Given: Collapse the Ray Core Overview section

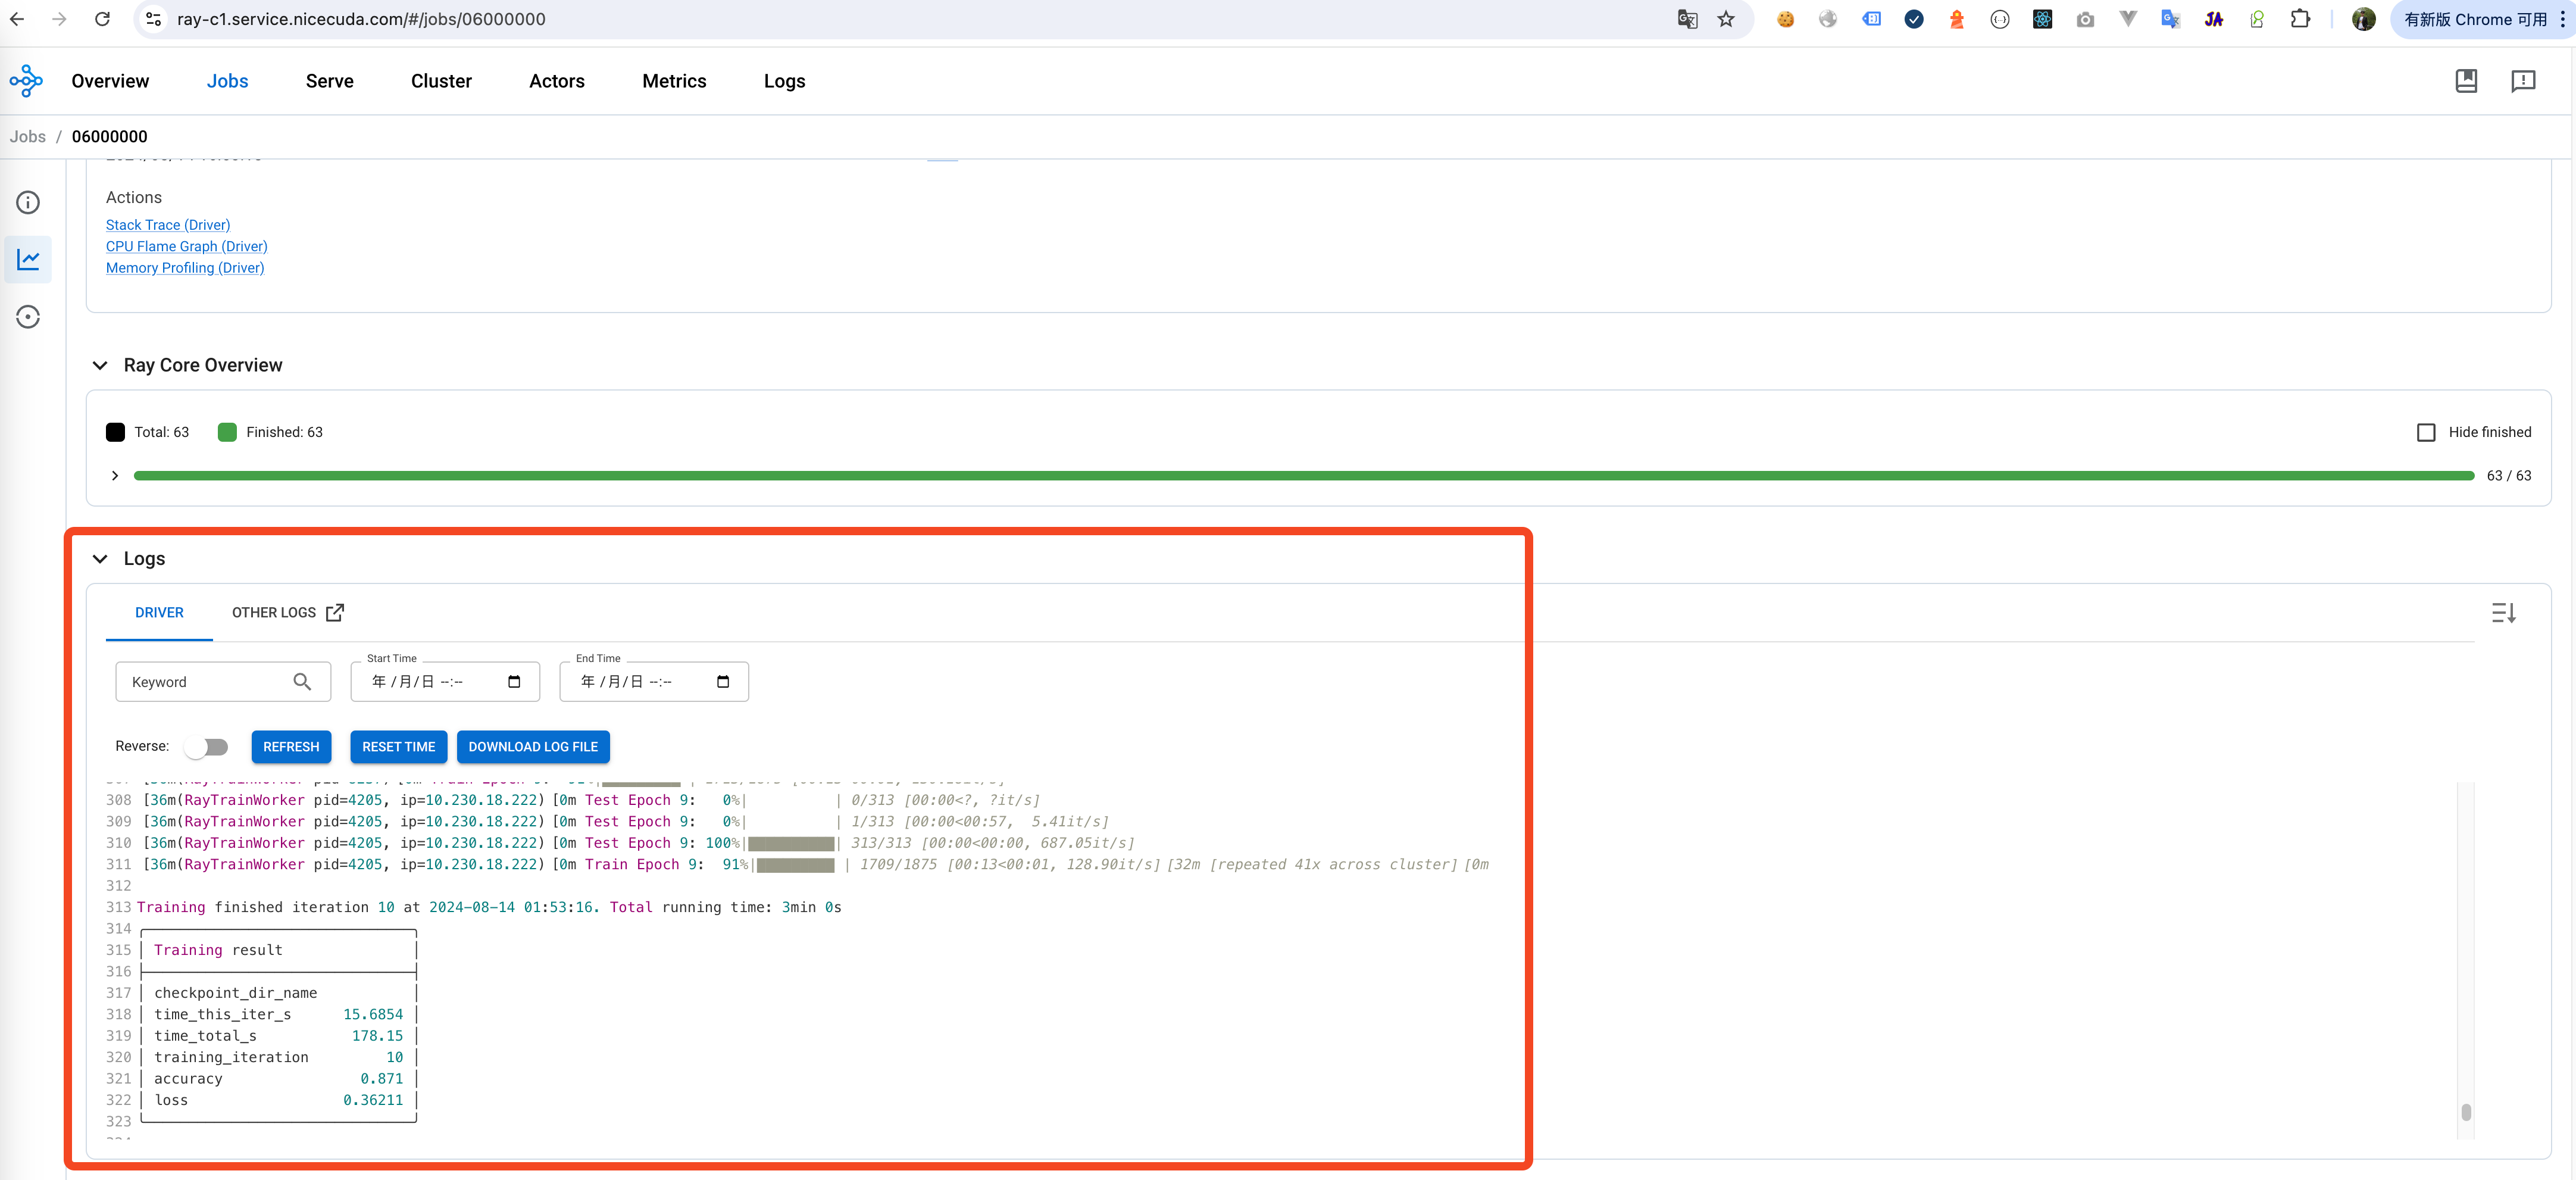Looking at the screenshot, I should [100, 365].
